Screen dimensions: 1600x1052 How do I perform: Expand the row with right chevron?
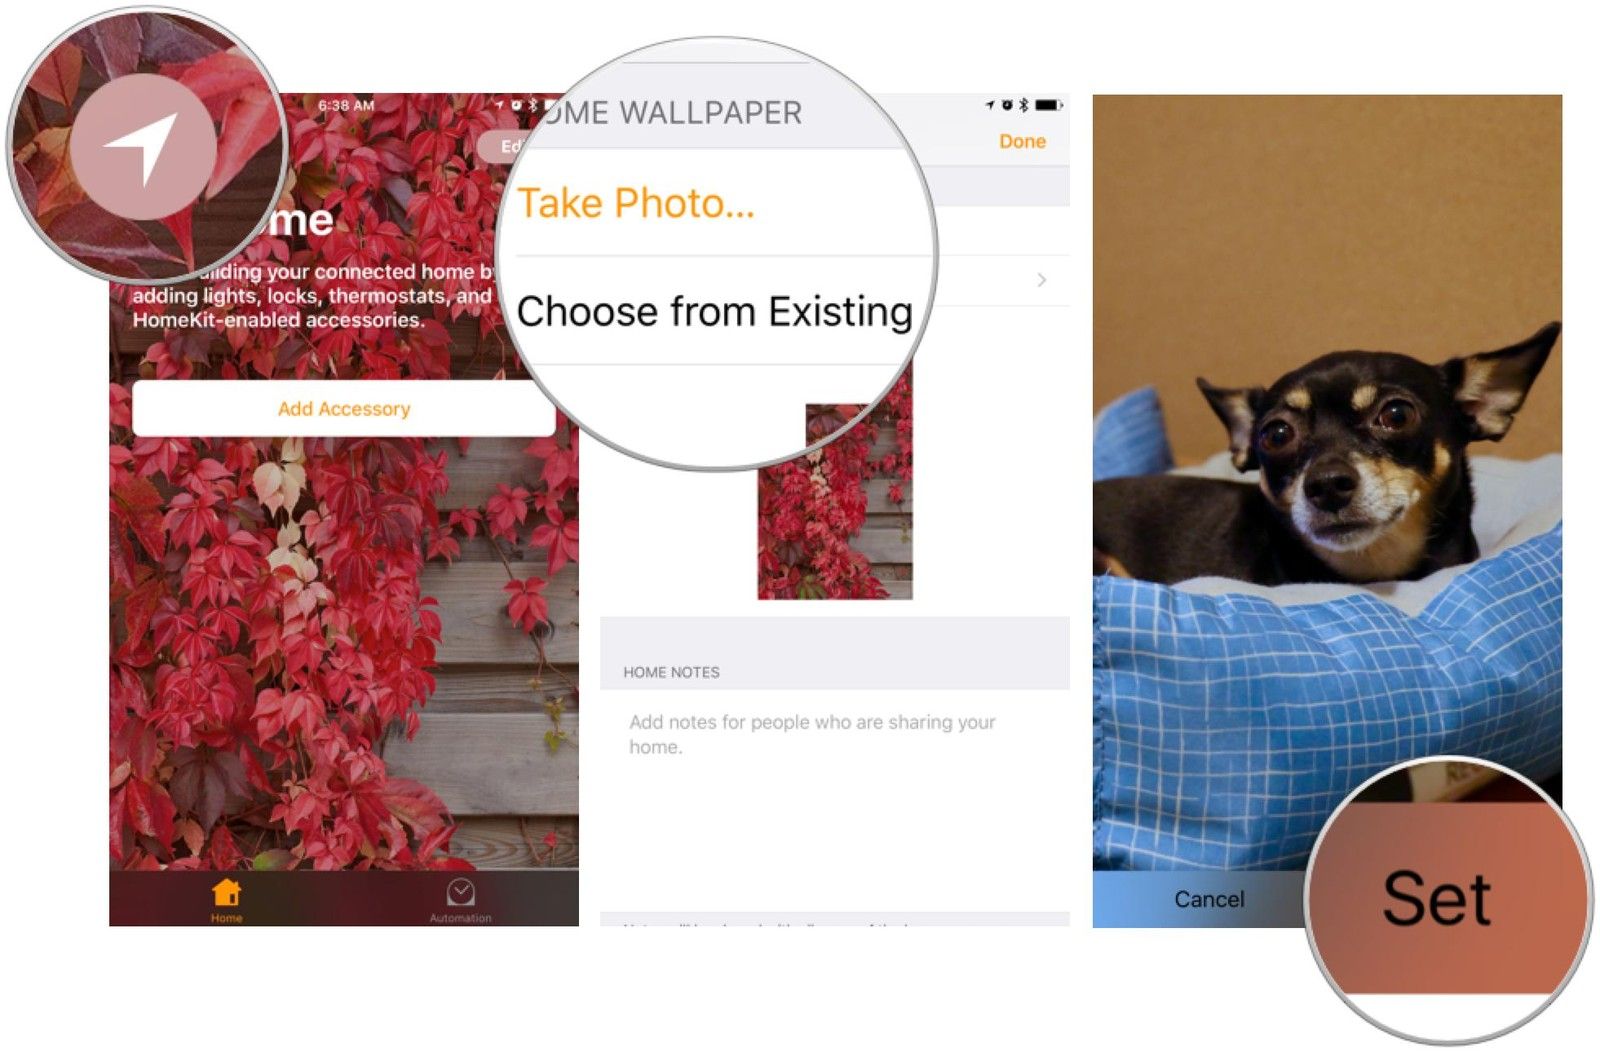pos(1042,280)
